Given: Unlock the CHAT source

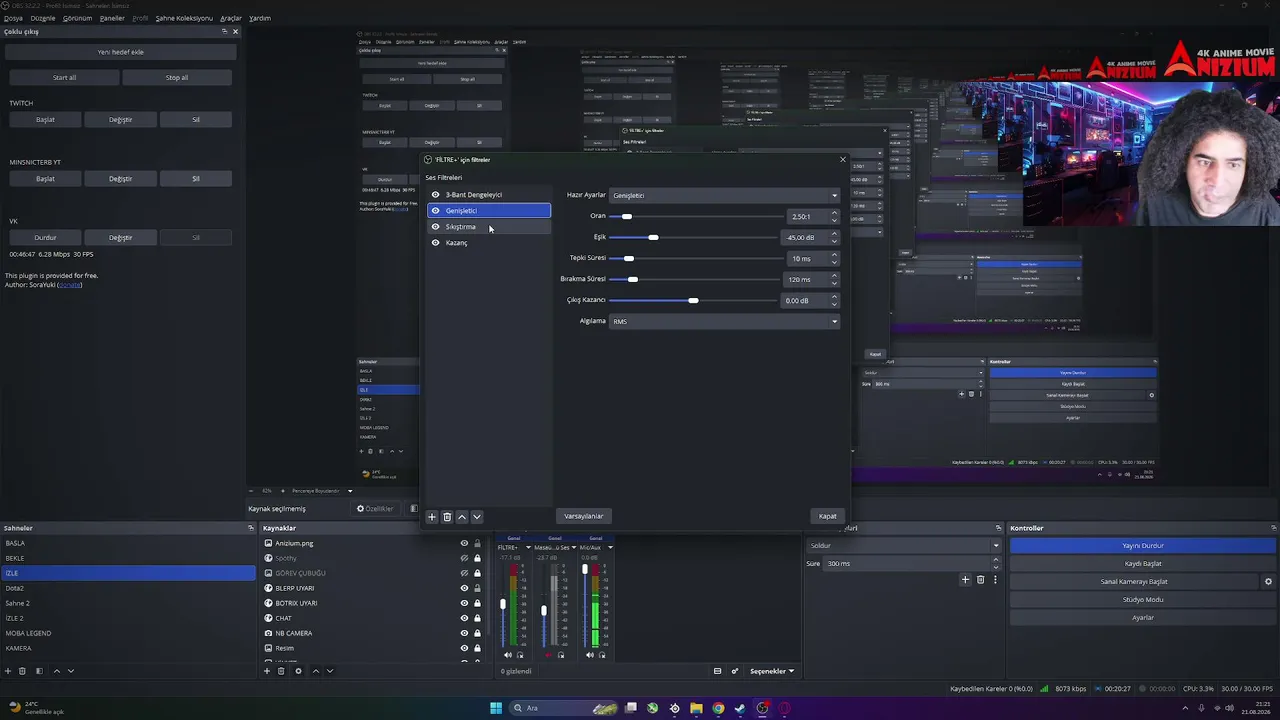Looking at the screenshot, I should [x=477, y=618].
